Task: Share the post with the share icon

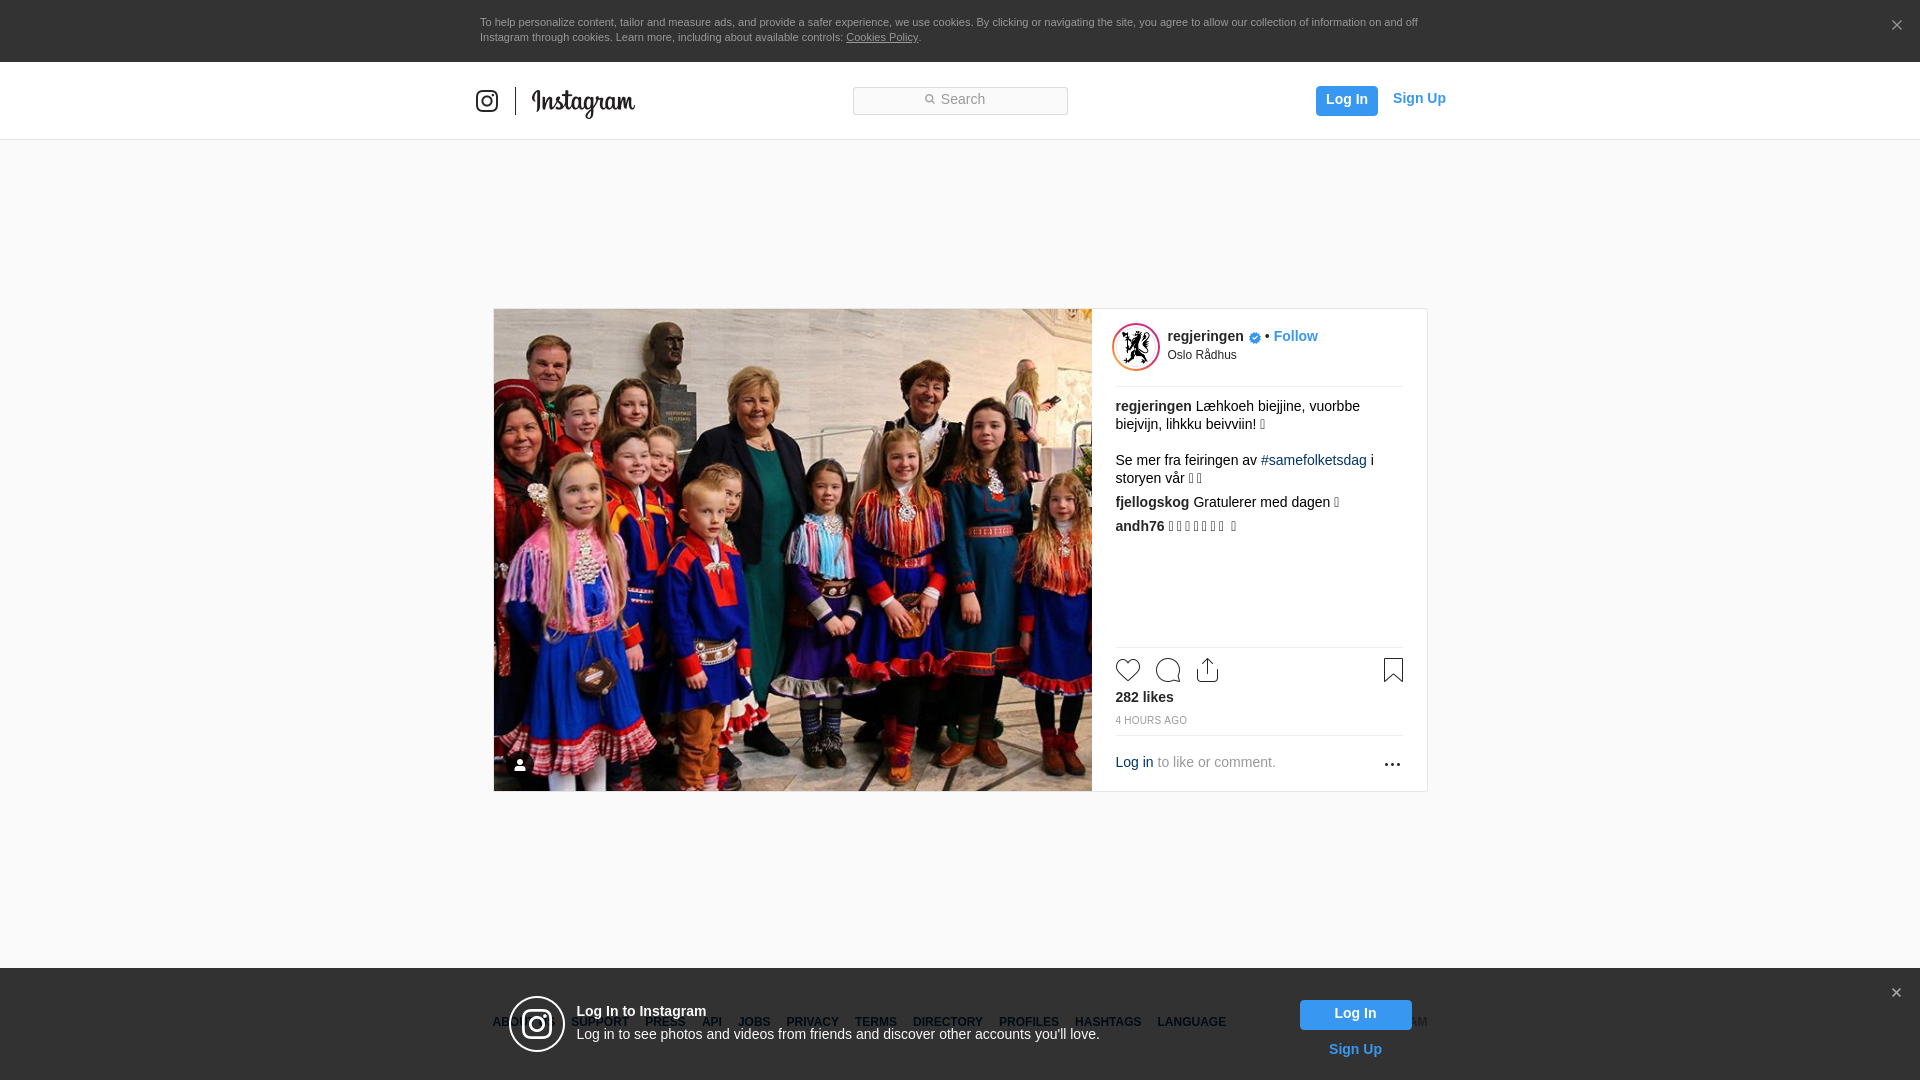Action: [1208, 670]
